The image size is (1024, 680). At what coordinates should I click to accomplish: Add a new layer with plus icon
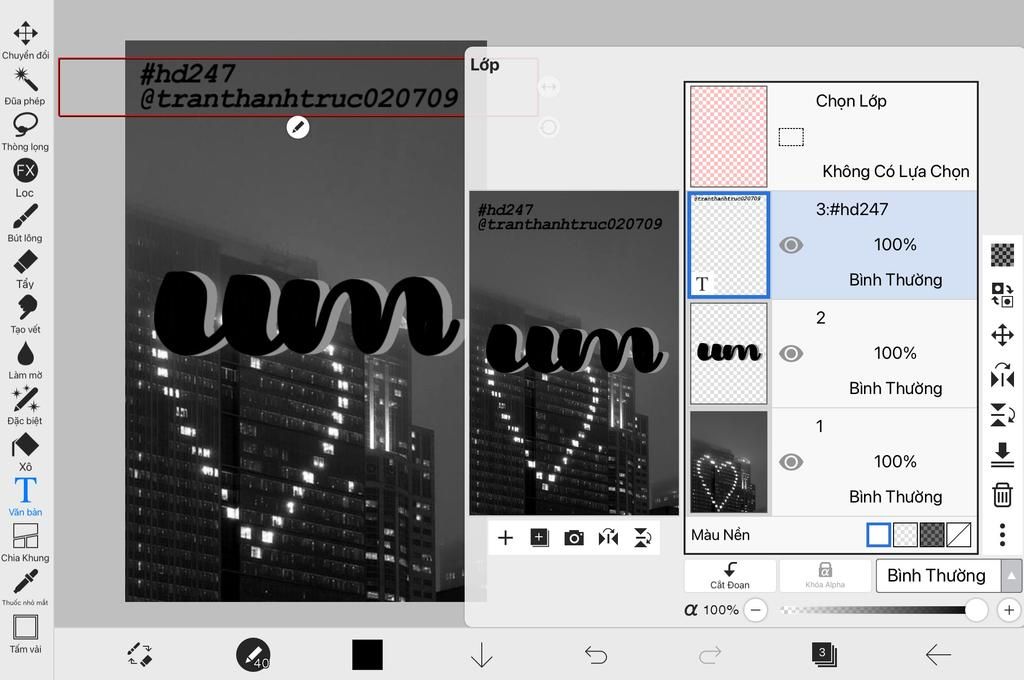pos(505,538)
